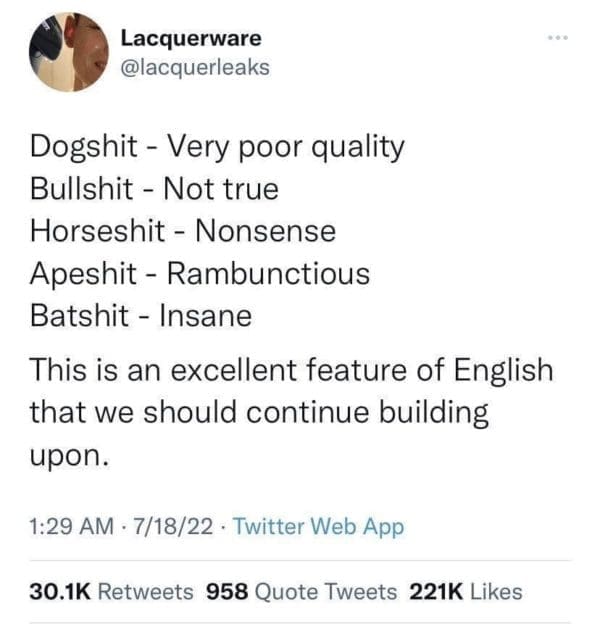View the 30.1K Retweets list
The height and width of the screenshot is (624, 600).
pos(112,591)
